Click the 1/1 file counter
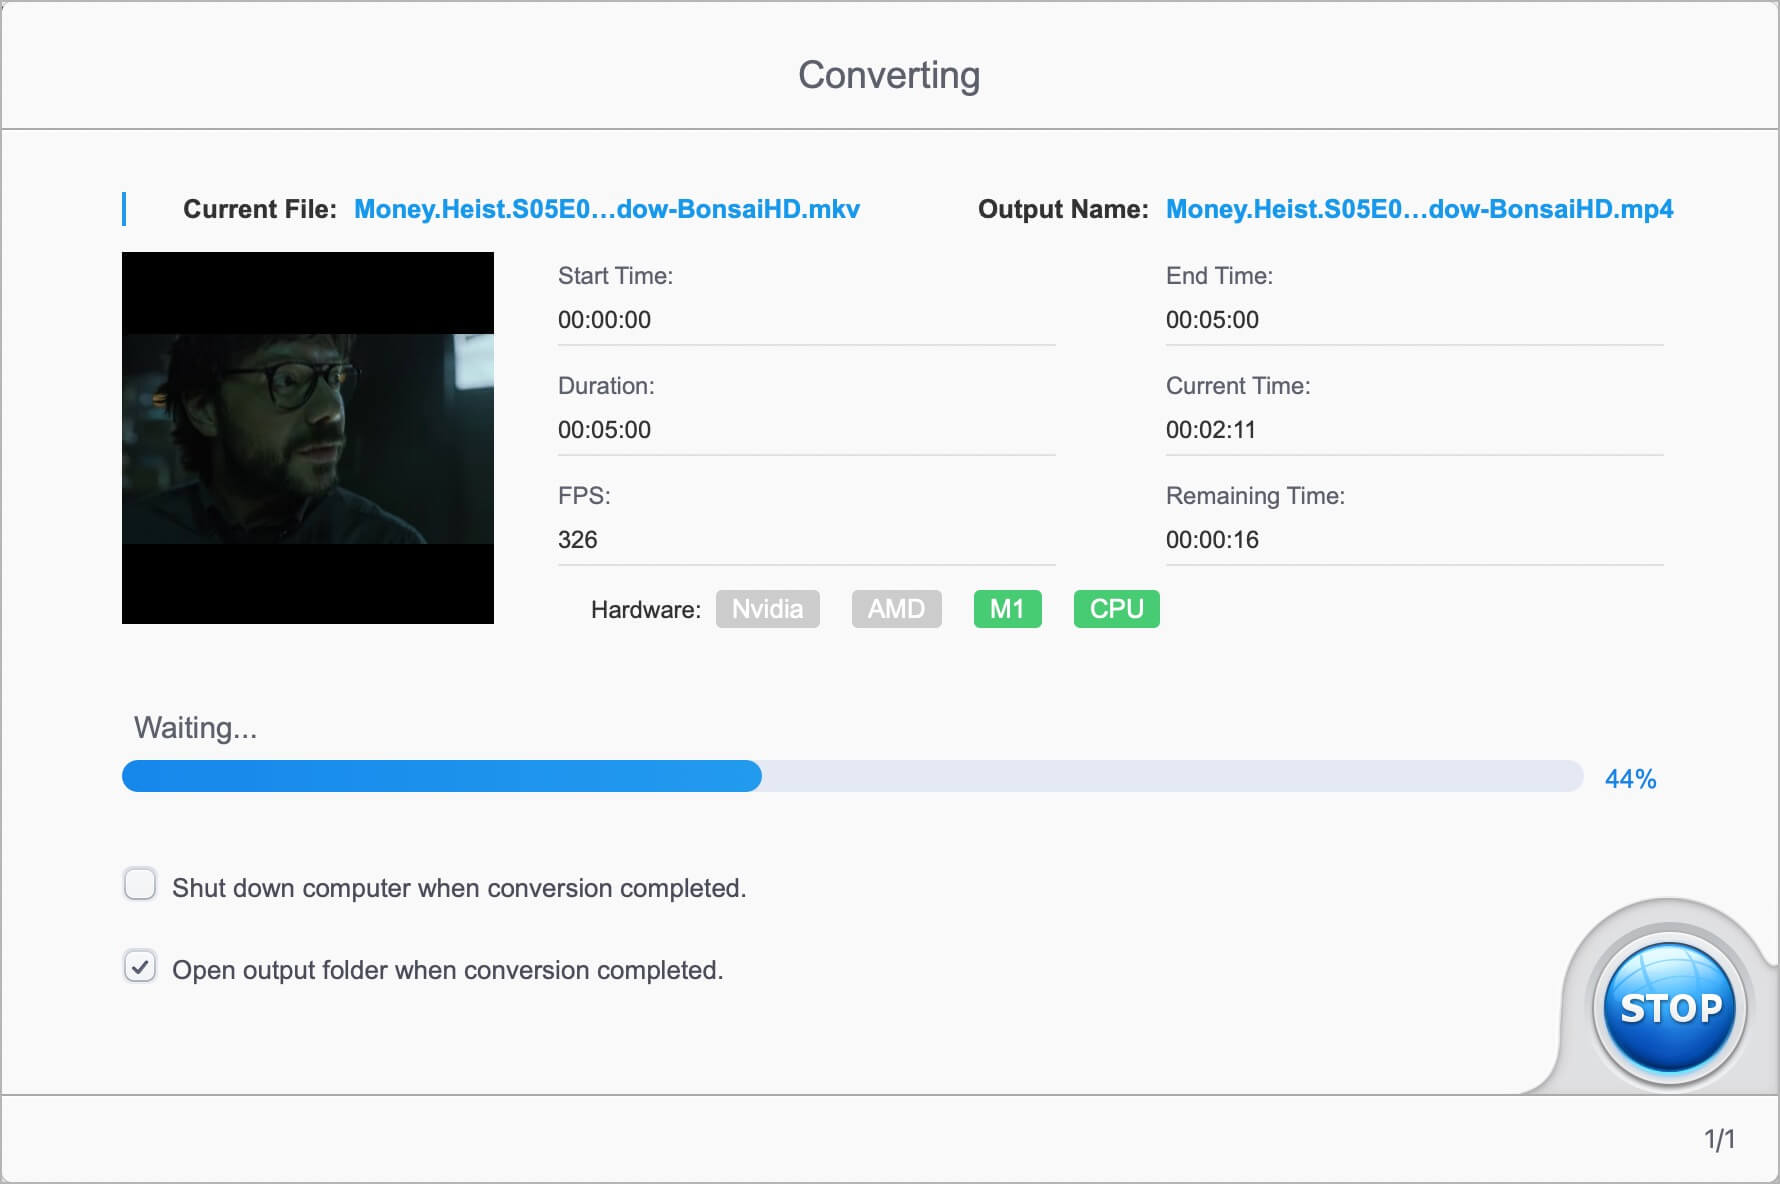Image resolution: width=1780 pixels, height=1184 pixels. [x=1719, y=1139]
